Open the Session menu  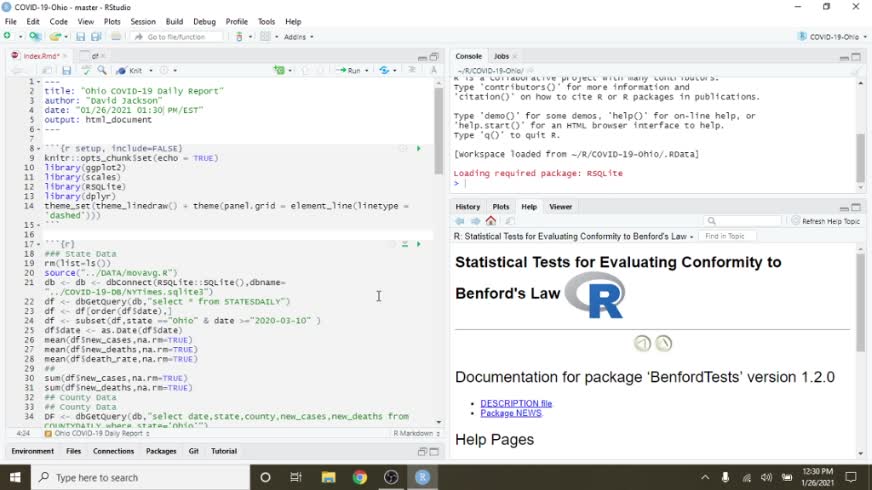[143, 22]
